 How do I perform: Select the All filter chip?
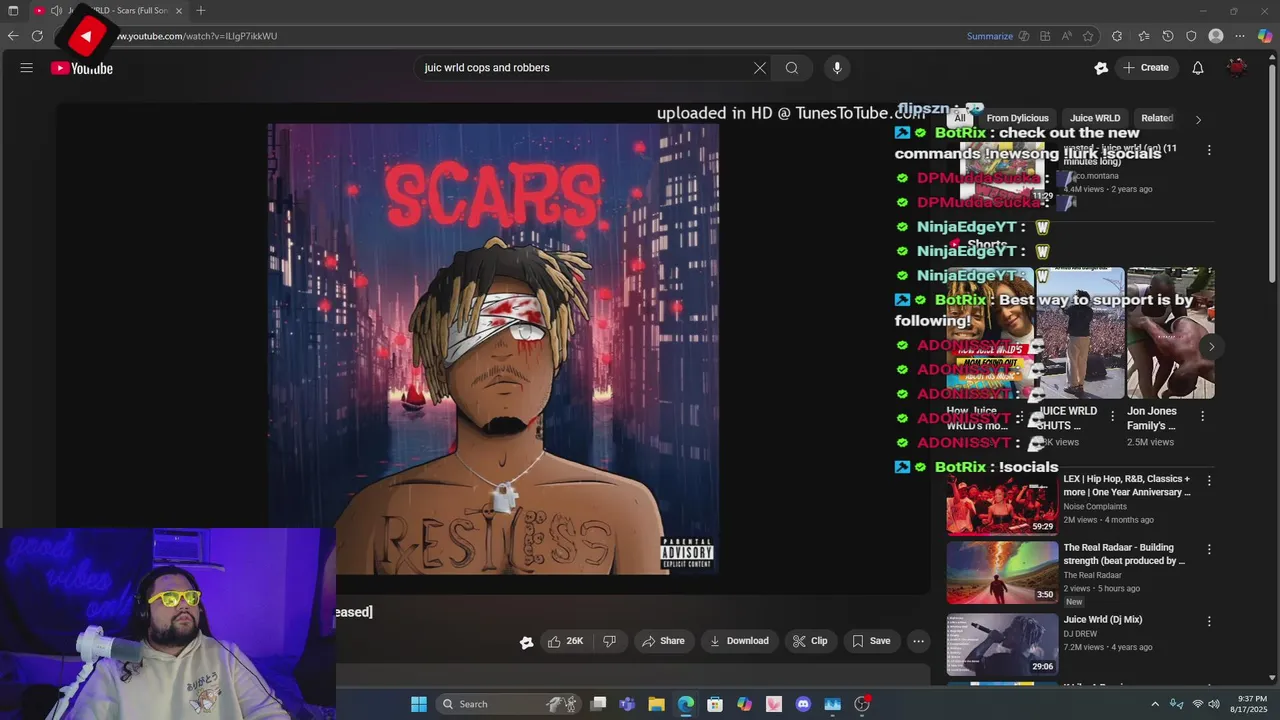pos(960,118)
